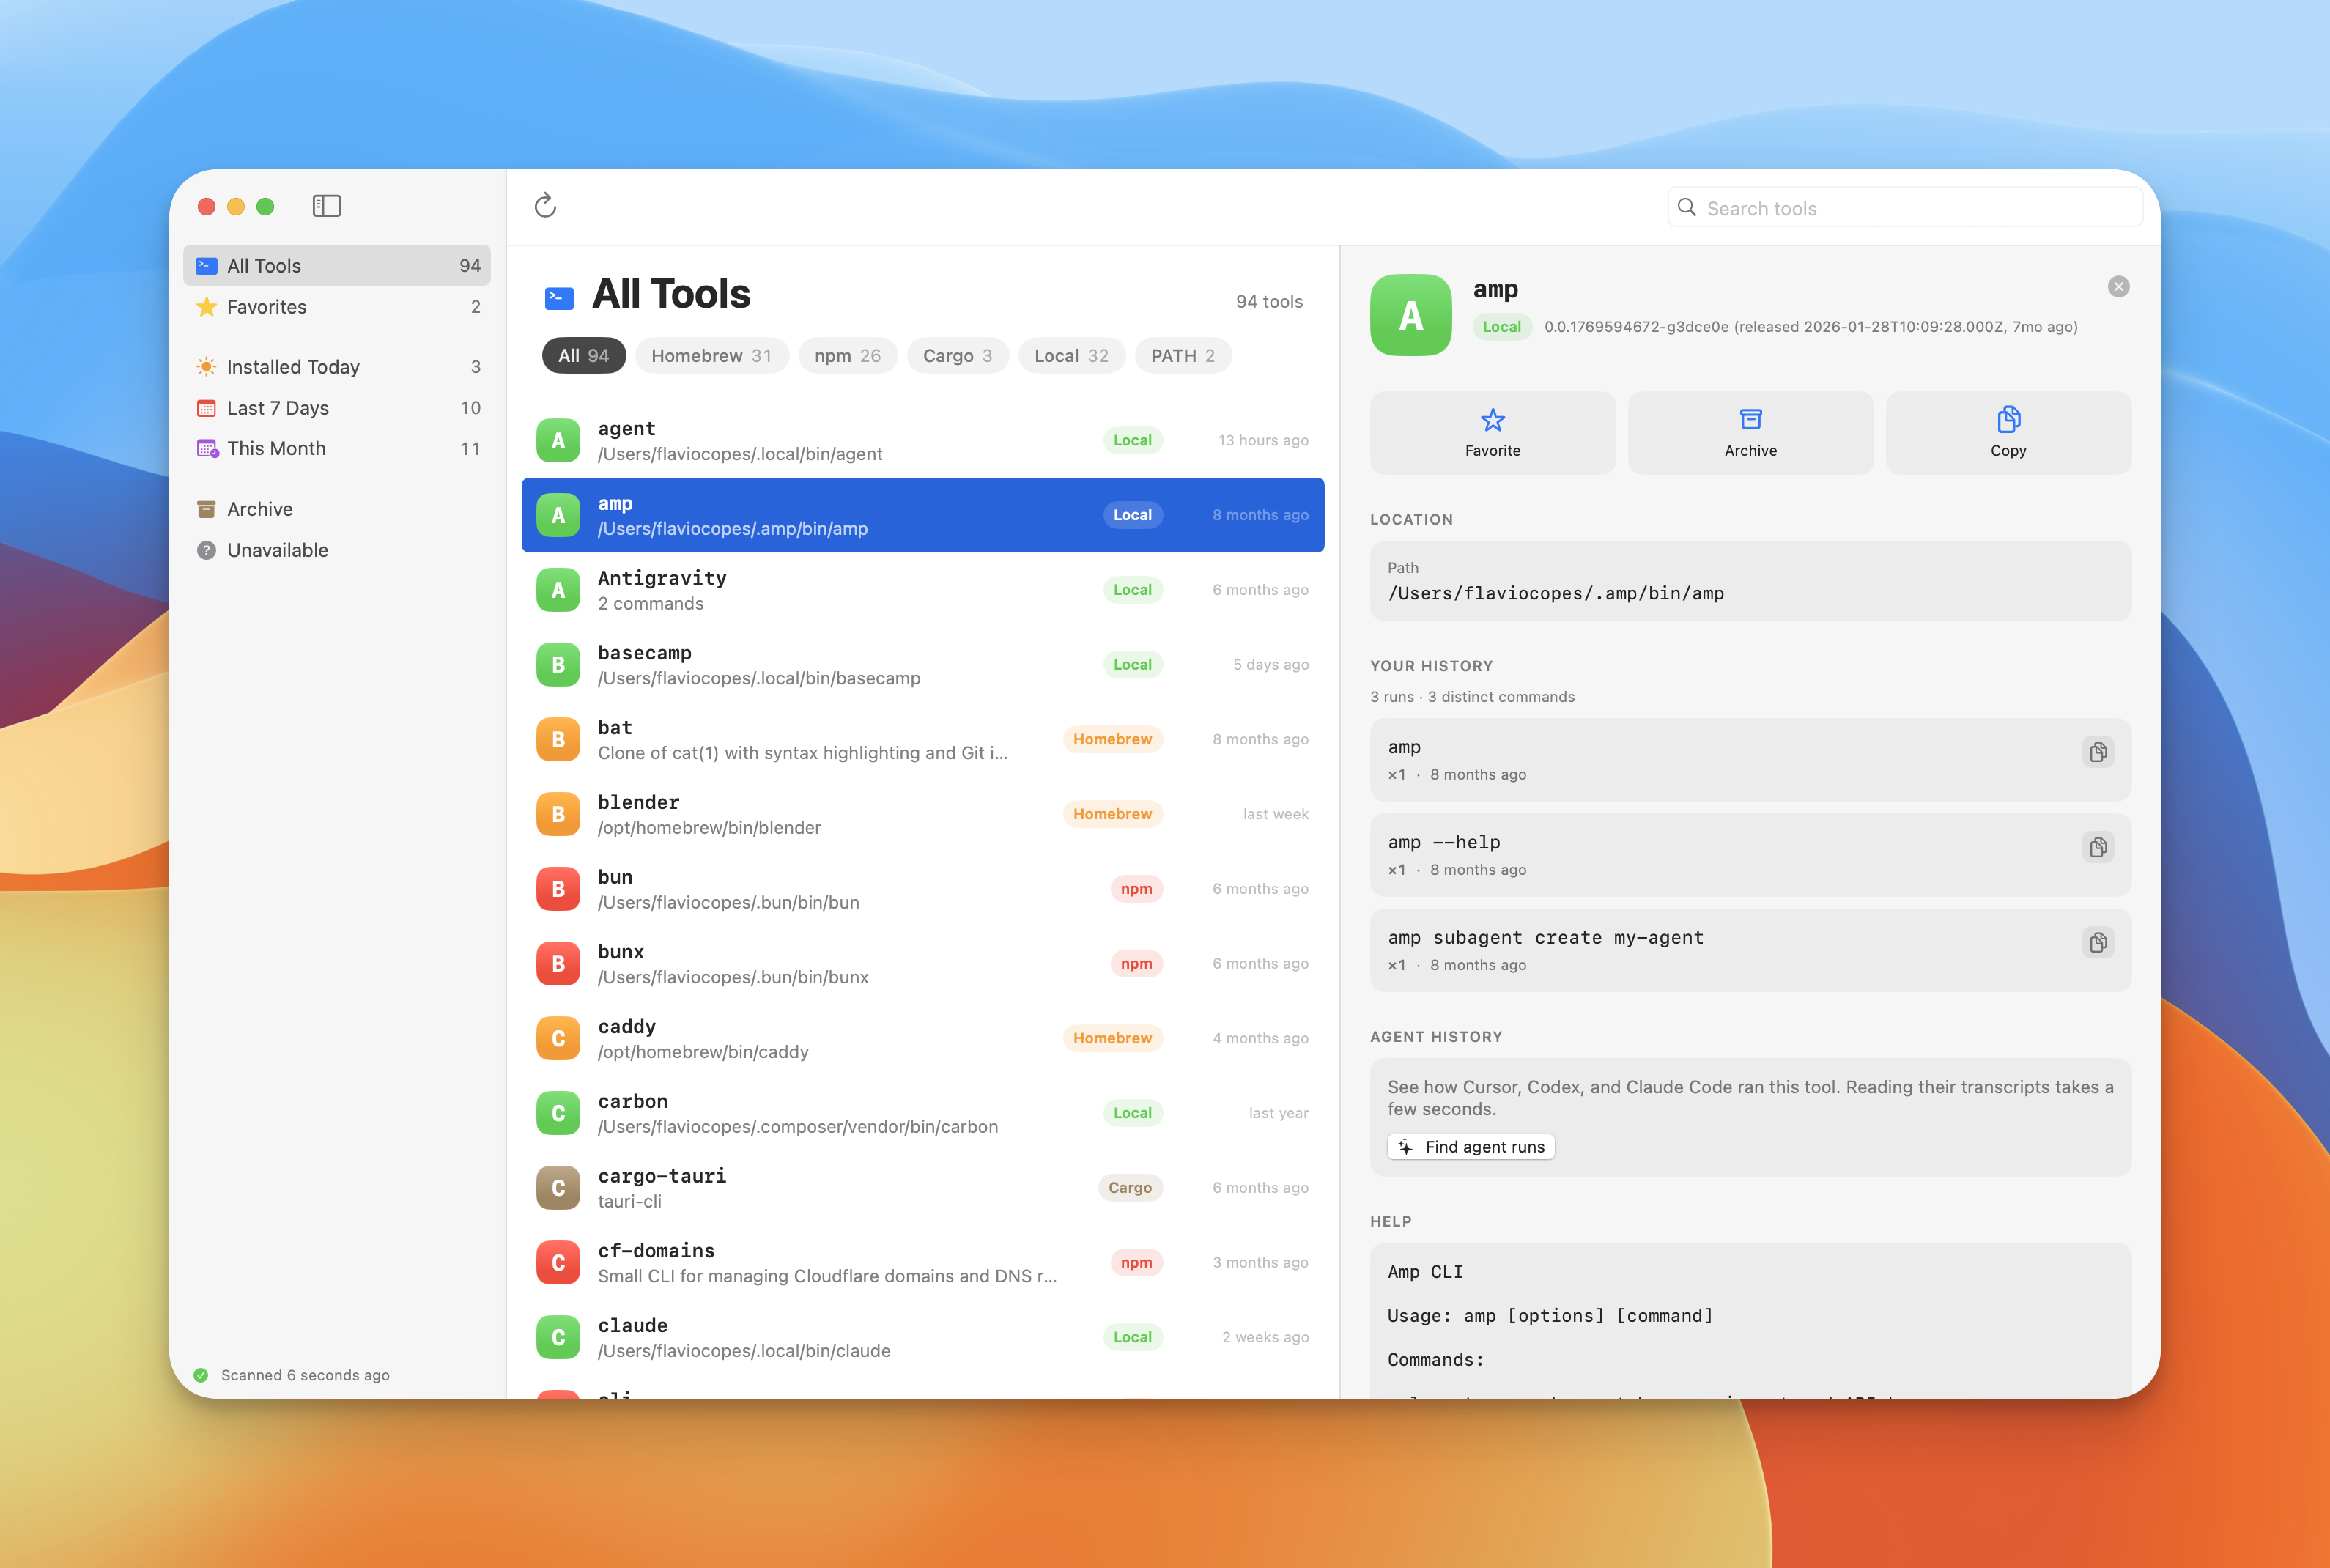The width and height of the screenshot is (2330, 1568).
Task: Select the Homebrew 31 filter tab
Action: coord(711,356)
